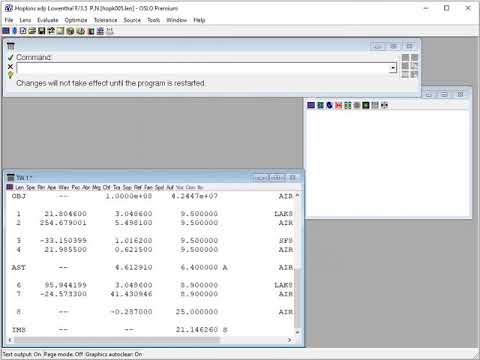Click second green icon in graphics window toolbar

pos(320,105)
